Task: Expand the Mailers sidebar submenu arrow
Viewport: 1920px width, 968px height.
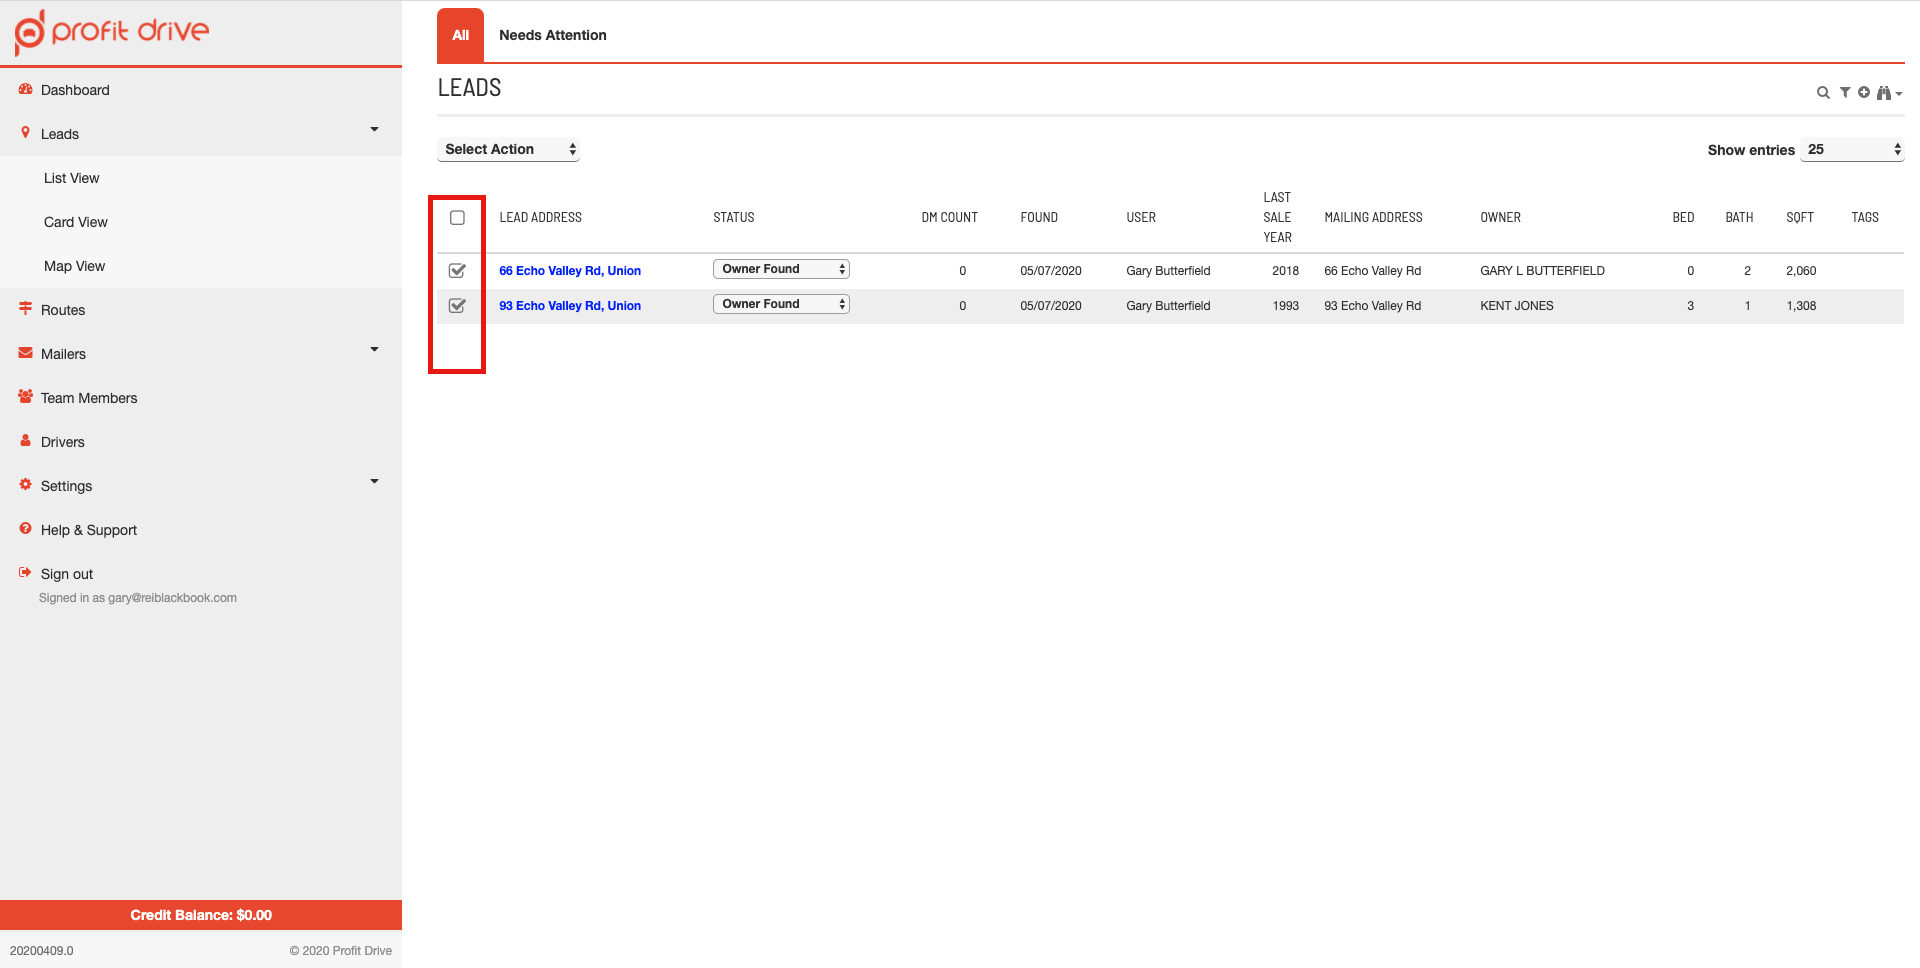Action: coord(375,349)
